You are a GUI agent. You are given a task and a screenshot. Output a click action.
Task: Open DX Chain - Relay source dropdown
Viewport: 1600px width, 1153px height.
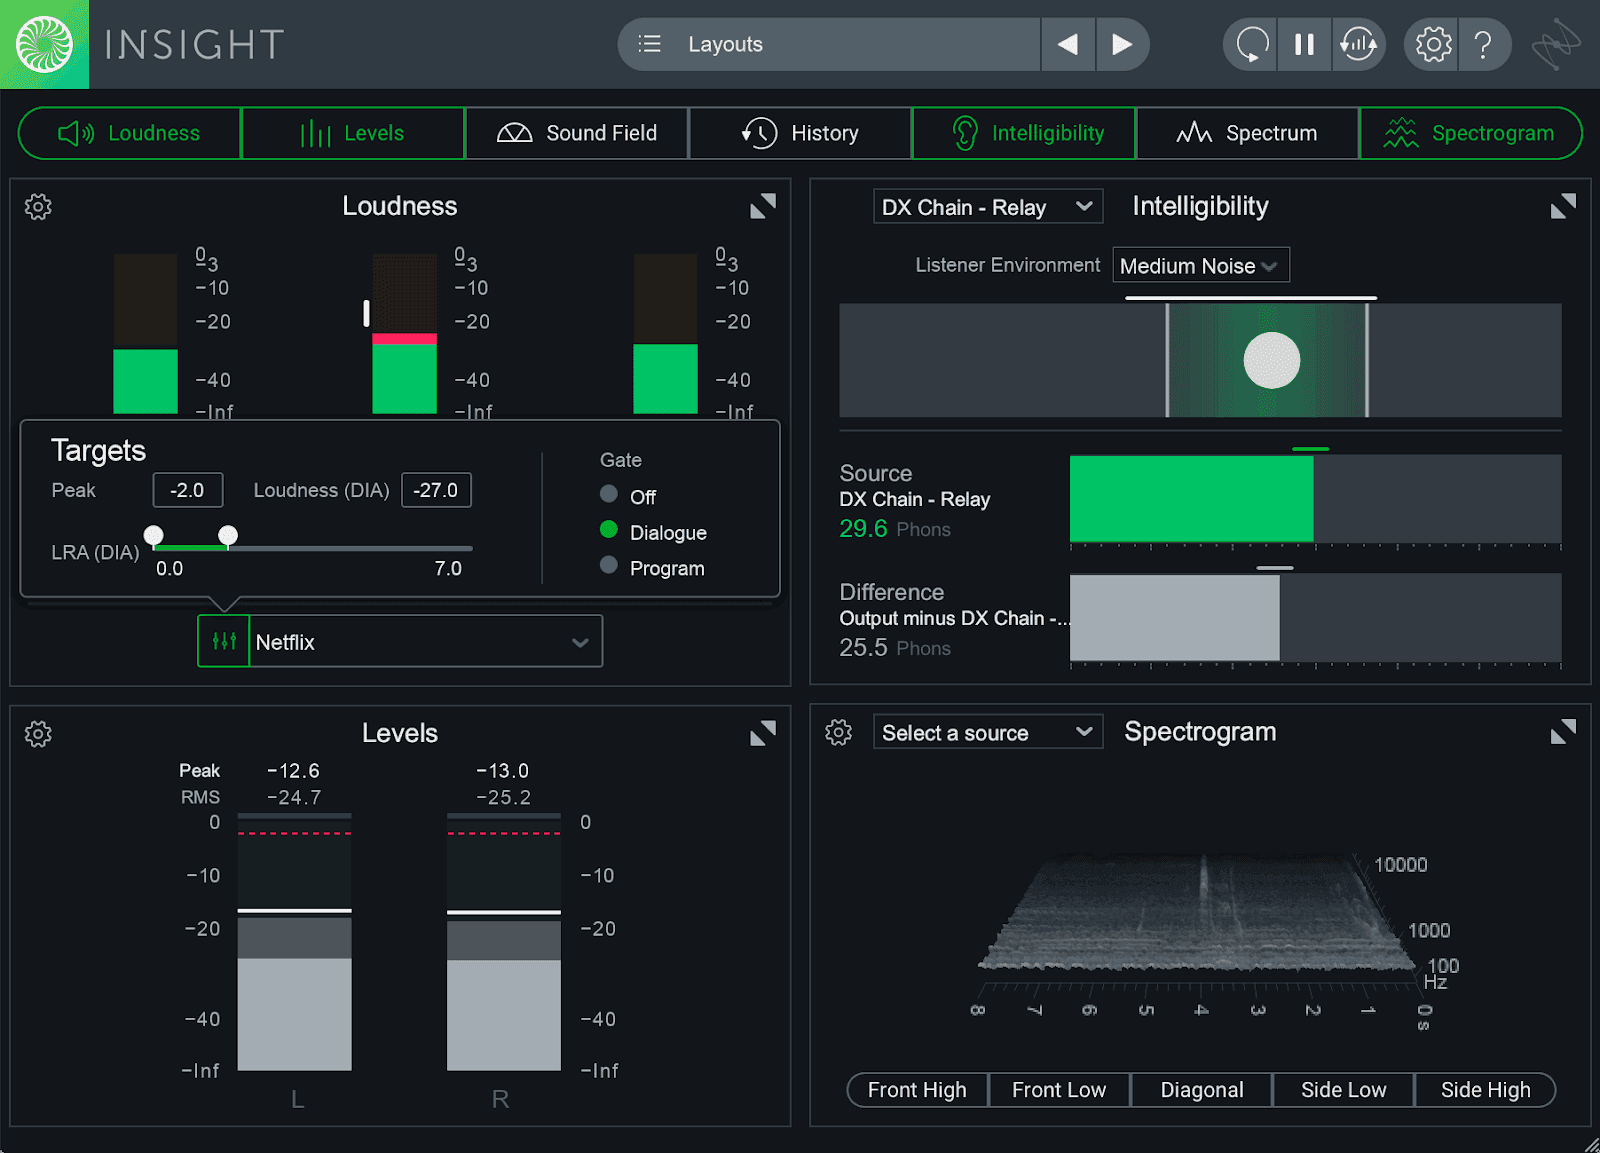[988, 207]
